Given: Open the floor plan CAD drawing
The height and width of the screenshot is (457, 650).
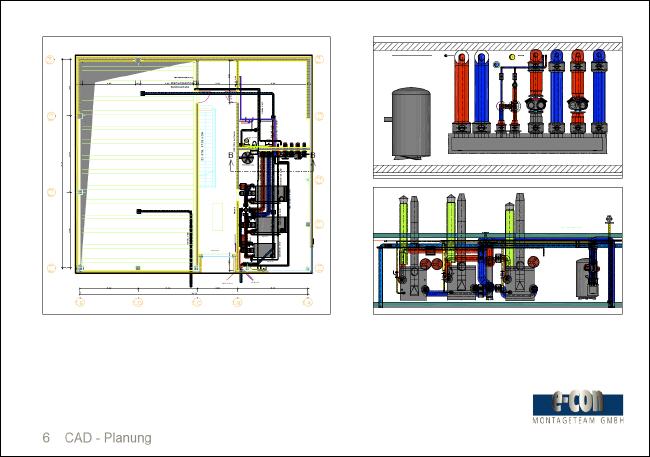Looking at the screenshot, I should click(187, 175).
